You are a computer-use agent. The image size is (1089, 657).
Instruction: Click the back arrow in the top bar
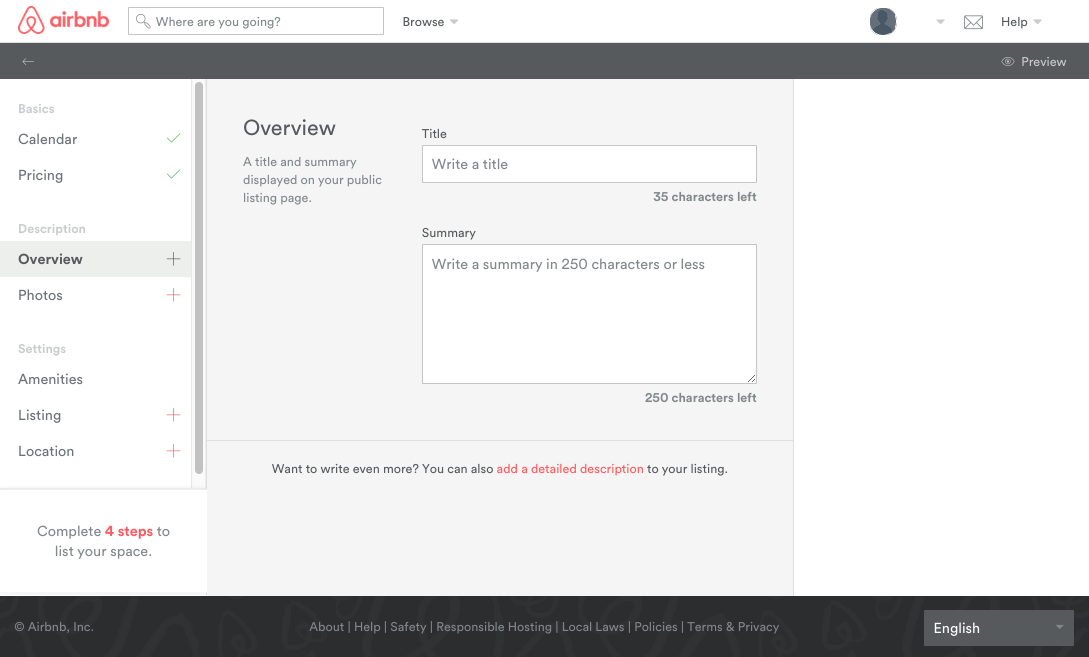[28, 61]
